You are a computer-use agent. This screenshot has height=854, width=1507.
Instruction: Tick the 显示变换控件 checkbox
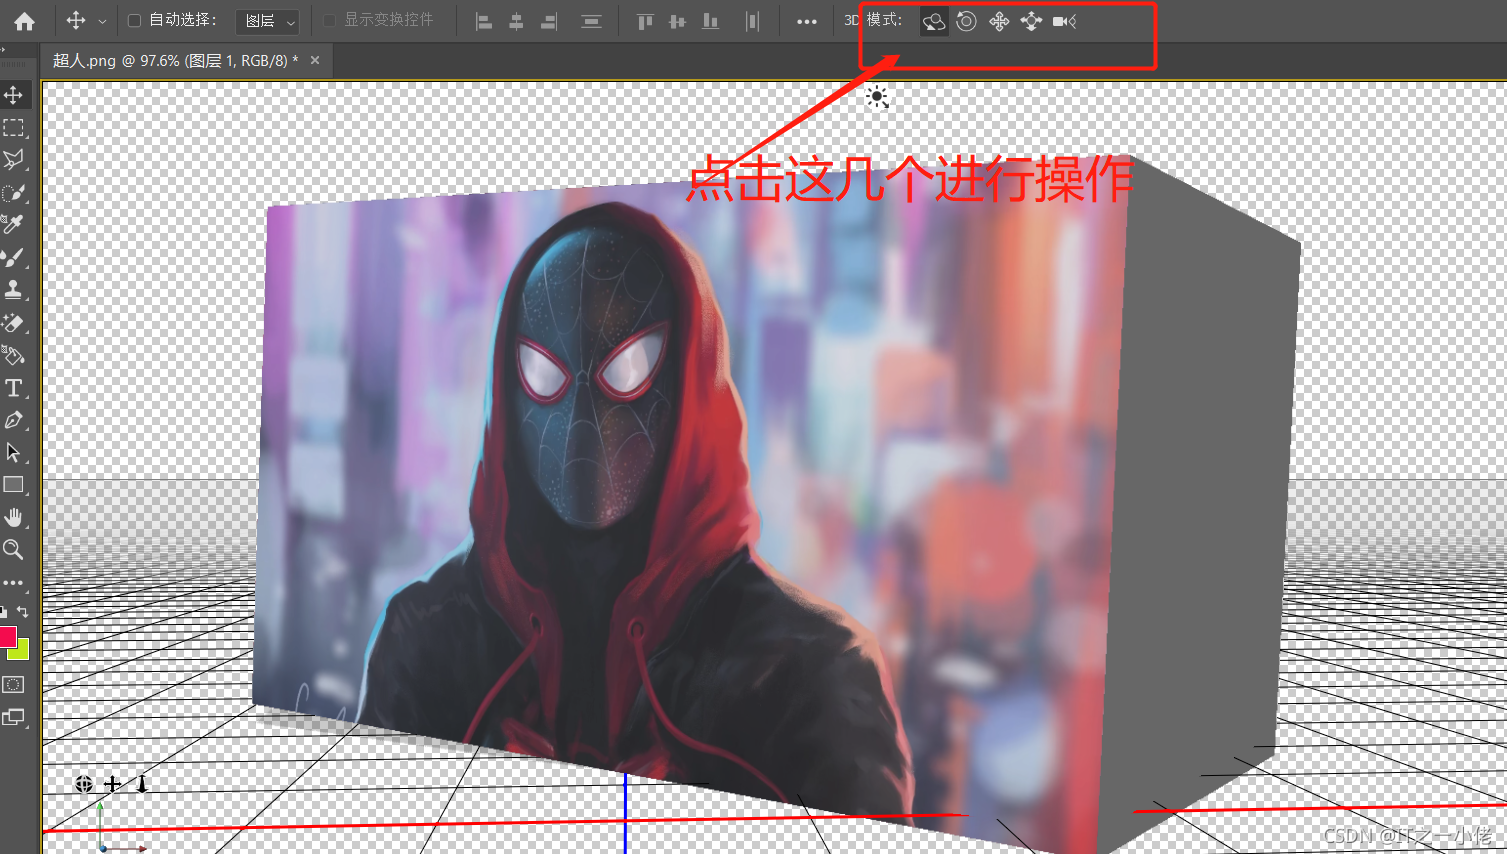pos(330,20)
